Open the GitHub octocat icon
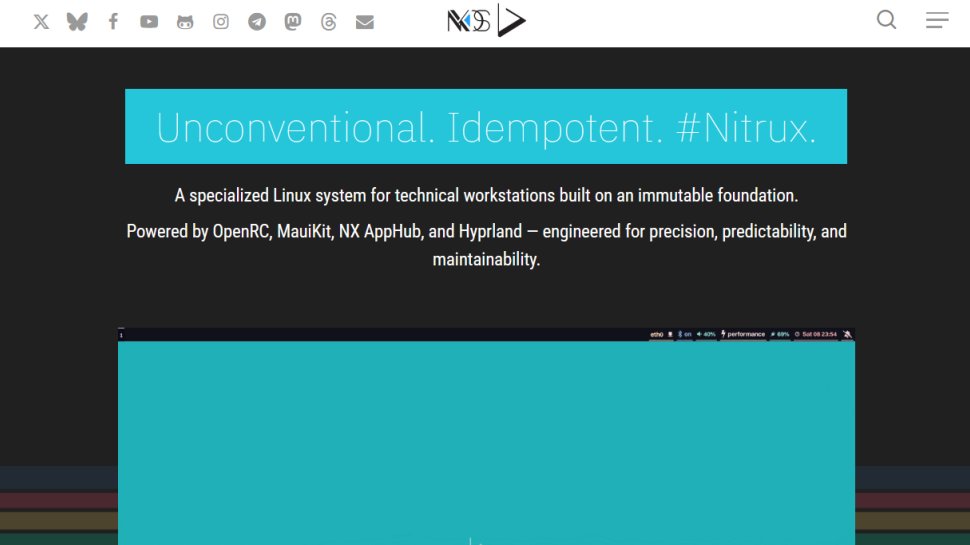Viewport: 970px width, 545px height. (185, 22)
